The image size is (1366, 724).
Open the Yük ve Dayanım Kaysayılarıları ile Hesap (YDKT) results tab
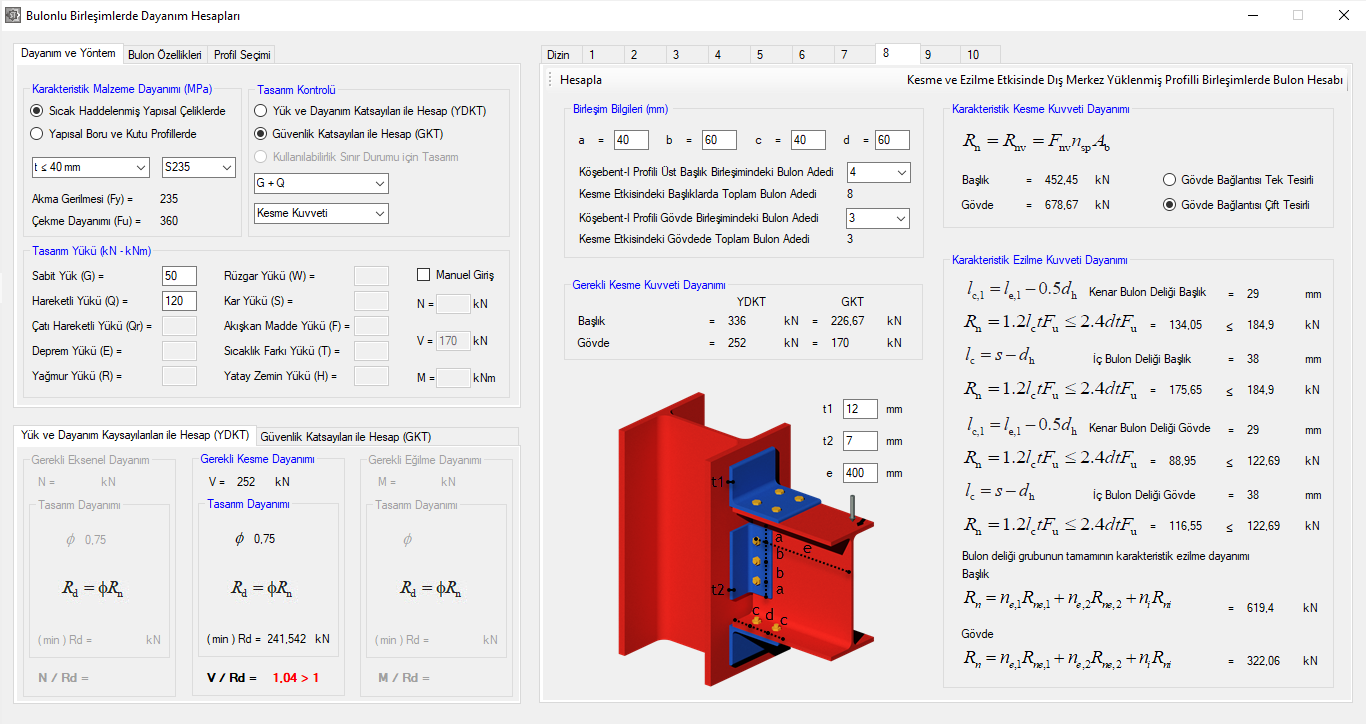coord(135,435)
